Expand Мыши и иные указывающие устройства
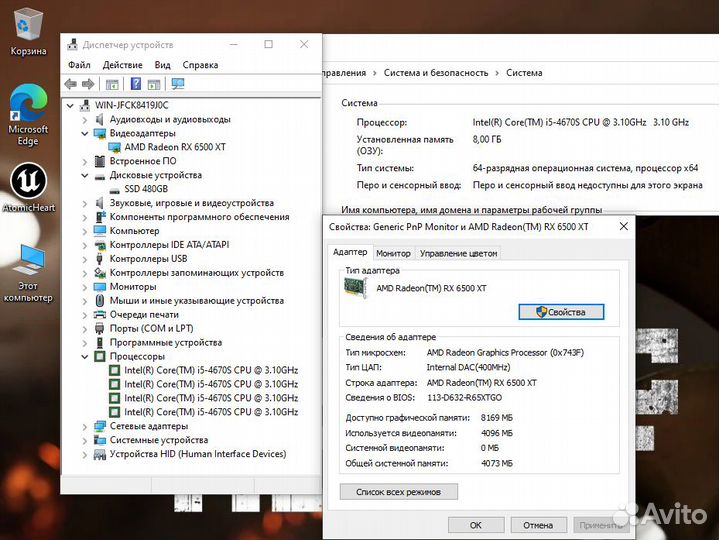Screen dimensions: 719x540 tap(85, 301)
